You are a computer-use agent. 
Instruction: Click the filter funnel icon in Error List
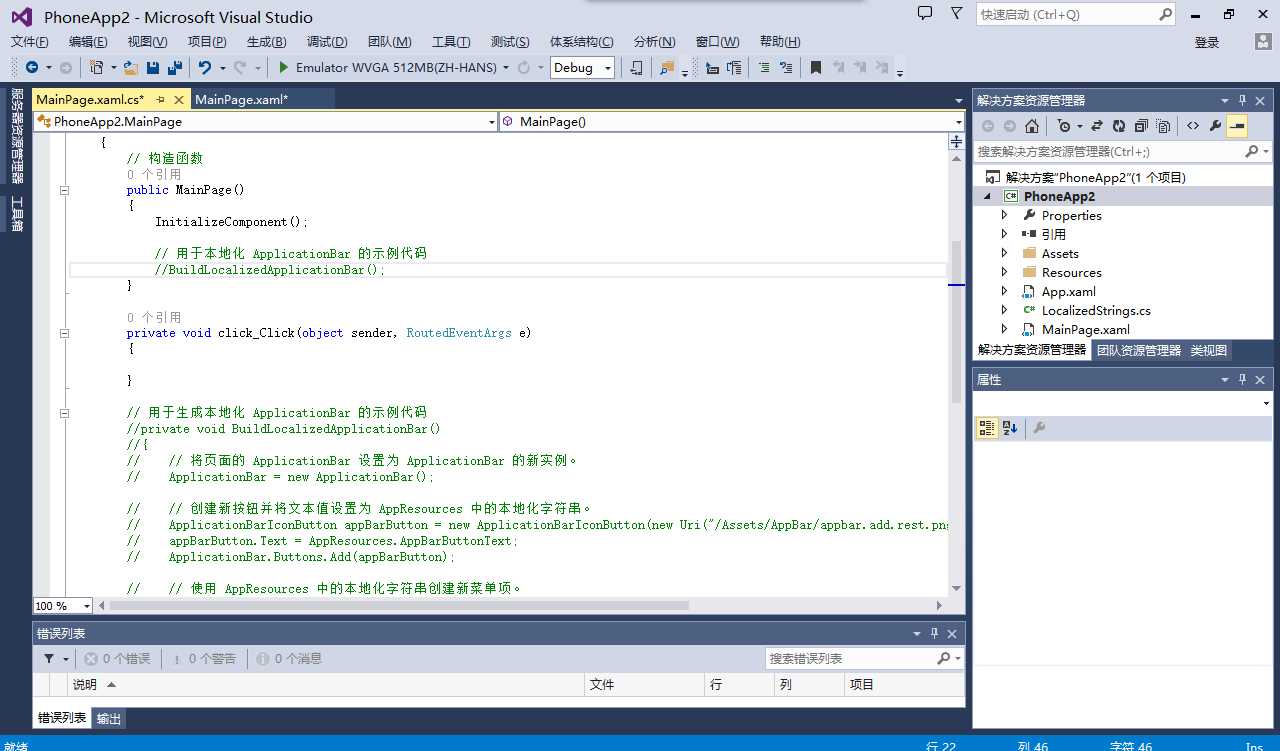pyautogui.click(x=49, y=659)
